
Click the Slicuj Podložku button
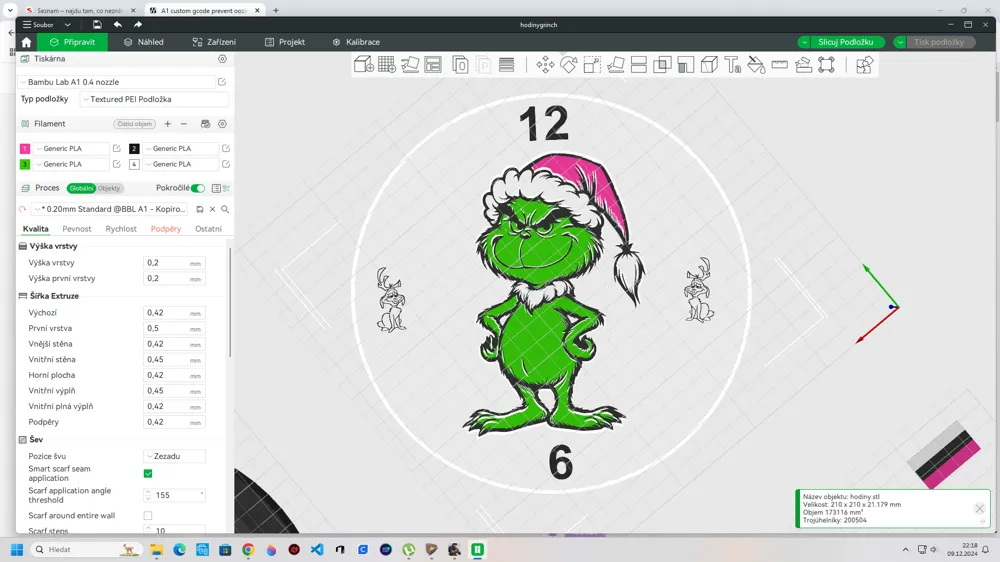tap(846, 42)
